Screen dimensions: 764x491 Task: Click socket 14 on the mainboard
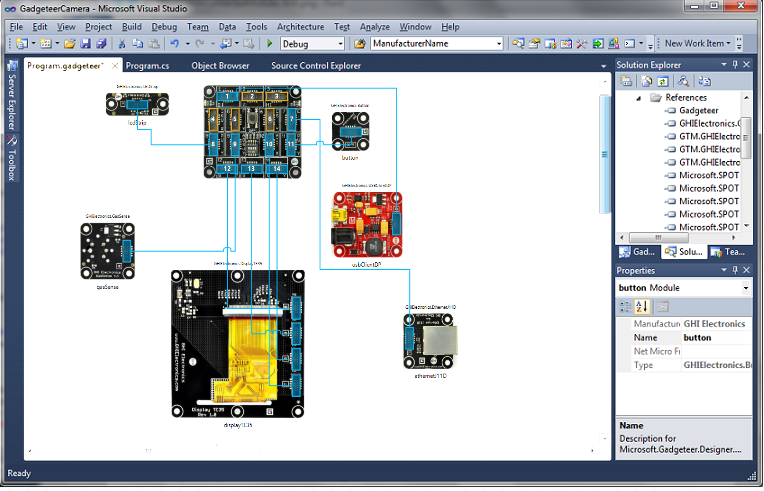(277, 169)
